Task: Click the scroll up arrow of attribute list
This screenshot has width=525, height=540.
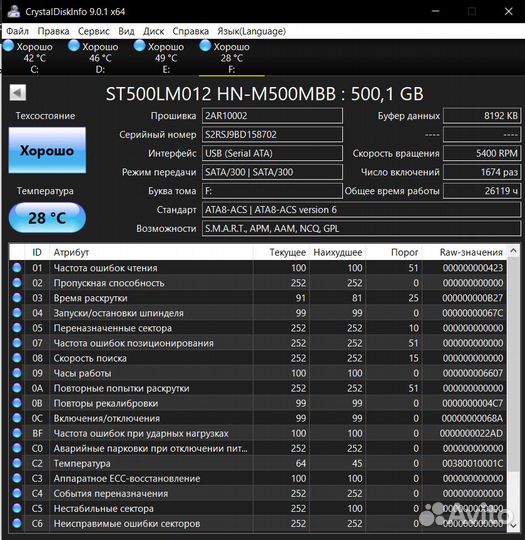Action: (x=513, y=251)
